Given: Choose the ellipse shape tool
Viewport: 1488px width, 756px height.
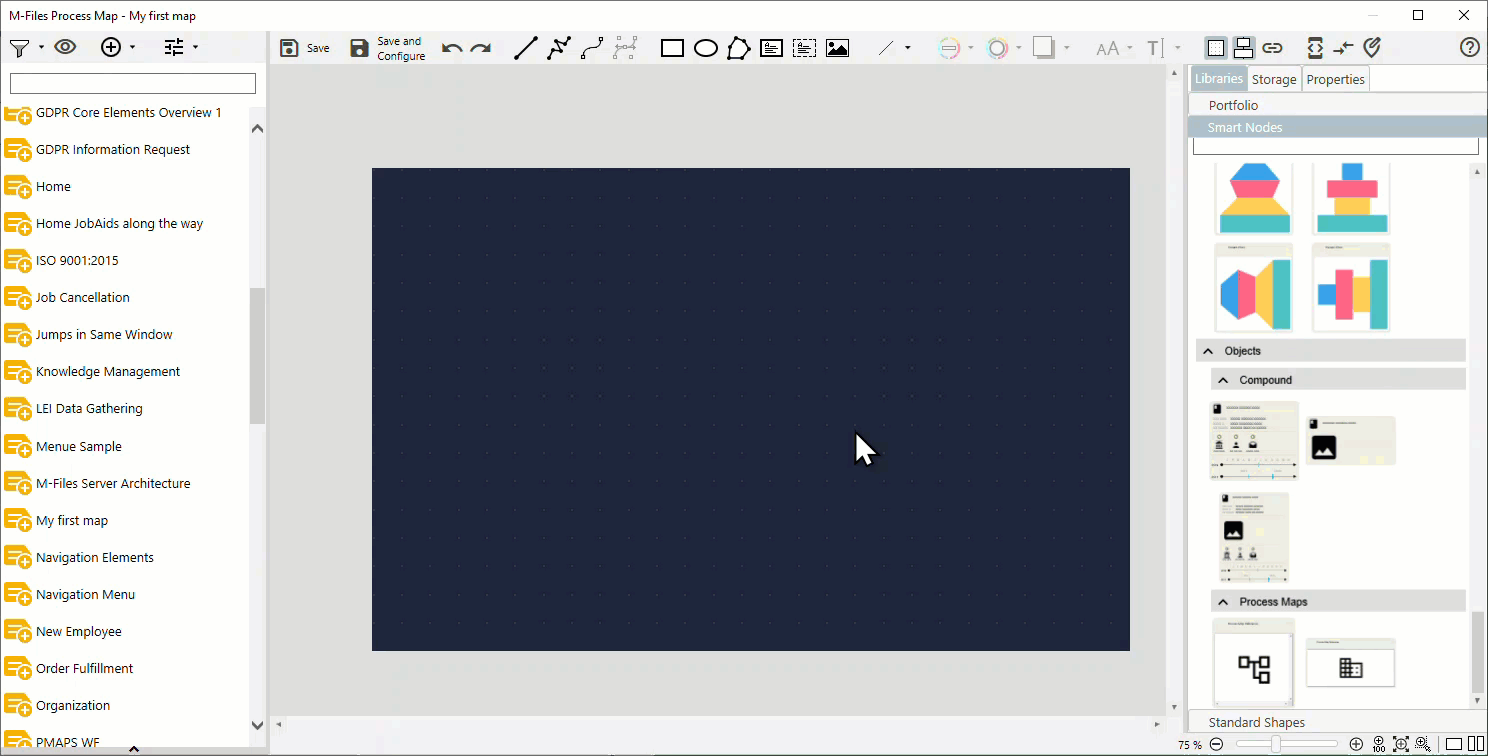Looking at the screenshot, I should (x=706, y=48).
